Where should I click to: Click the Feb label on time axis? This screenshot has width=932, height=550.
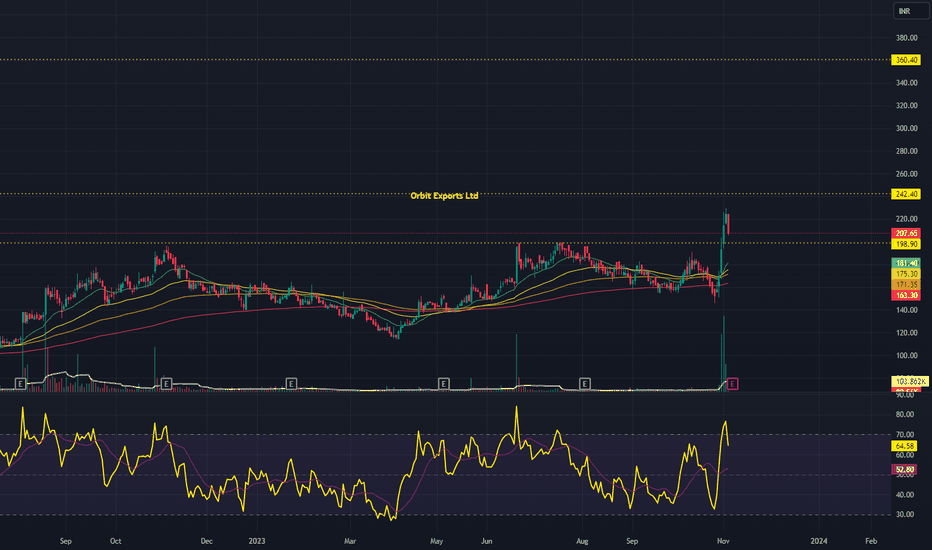(871, 541)
